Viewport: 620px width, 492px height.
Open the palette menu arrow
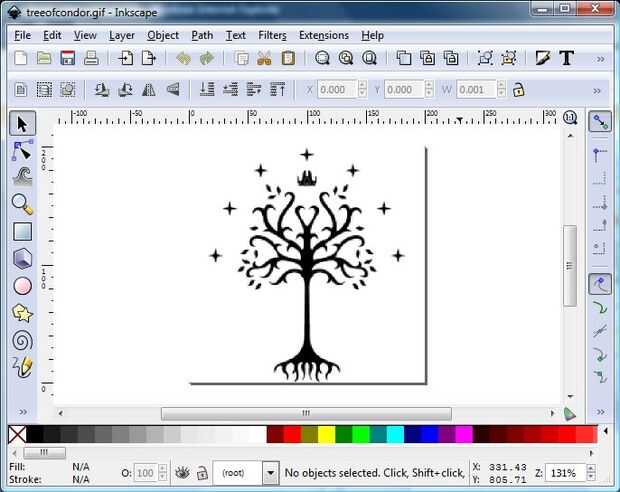click(x=606, y=431)
